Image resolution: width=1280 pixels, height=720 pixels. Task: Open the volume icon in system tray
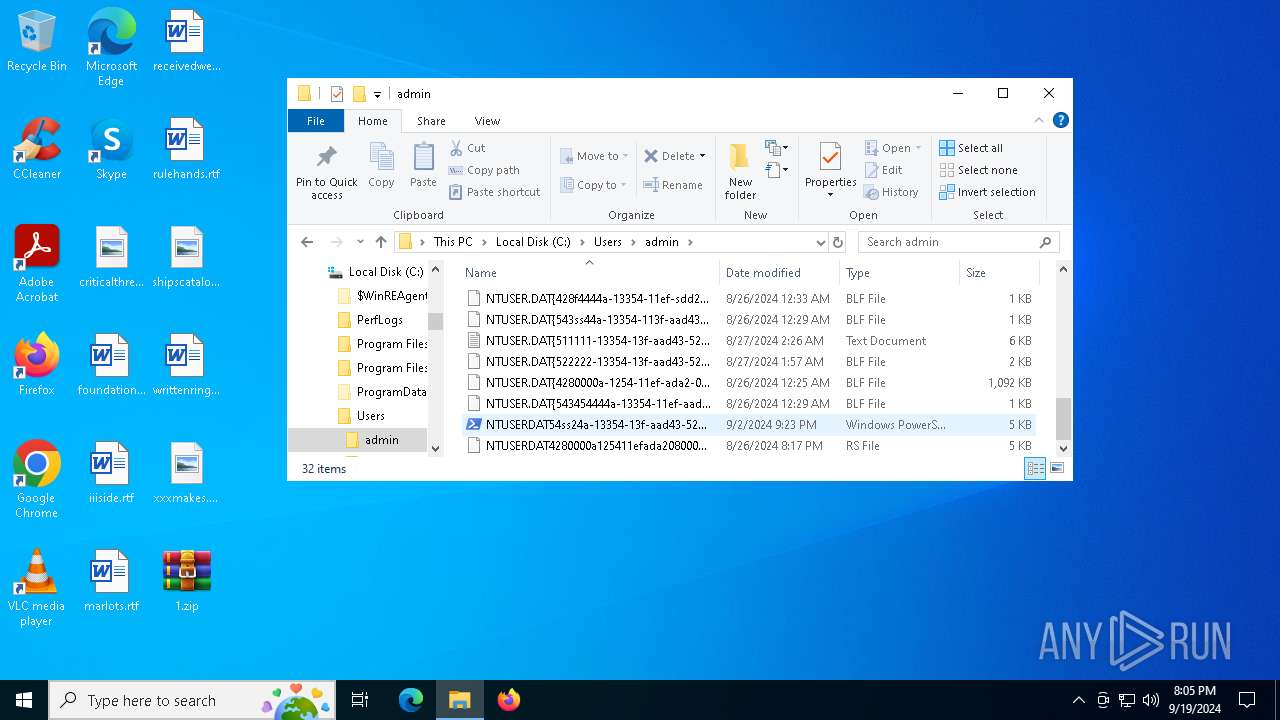coord(1150,700)
